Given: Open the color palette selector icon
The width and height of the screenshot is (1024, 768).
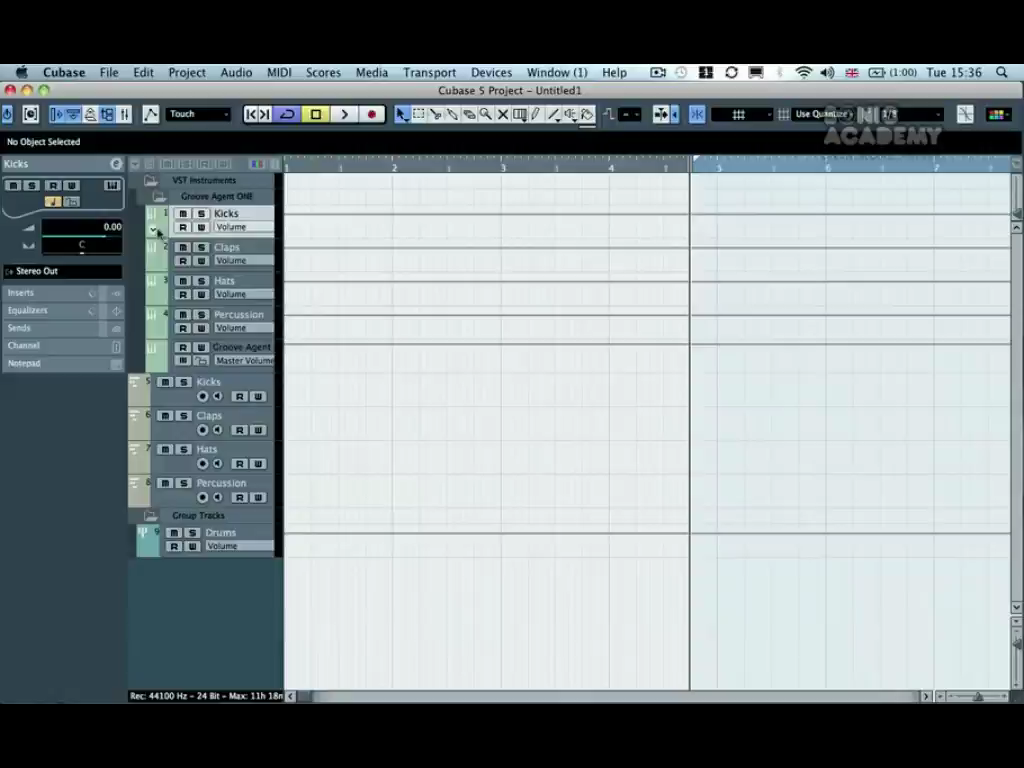Looking at the screenshot, I should coord(998,114).
